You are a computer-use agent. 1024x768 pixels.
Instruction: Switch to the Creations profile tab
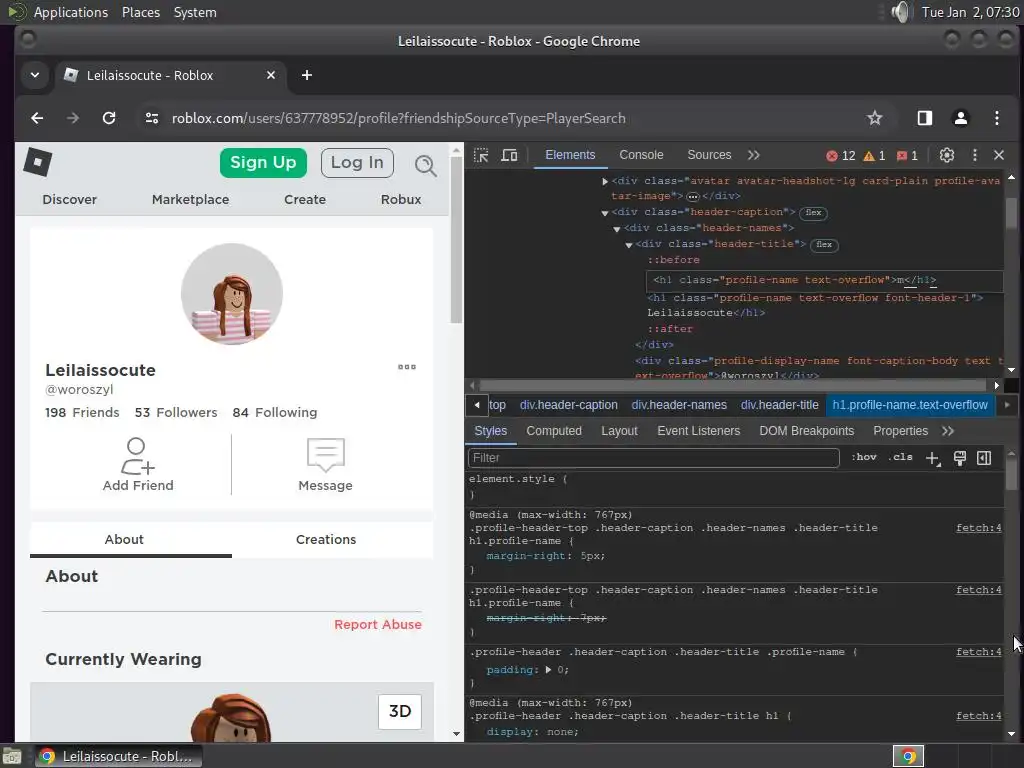[326, 539]
